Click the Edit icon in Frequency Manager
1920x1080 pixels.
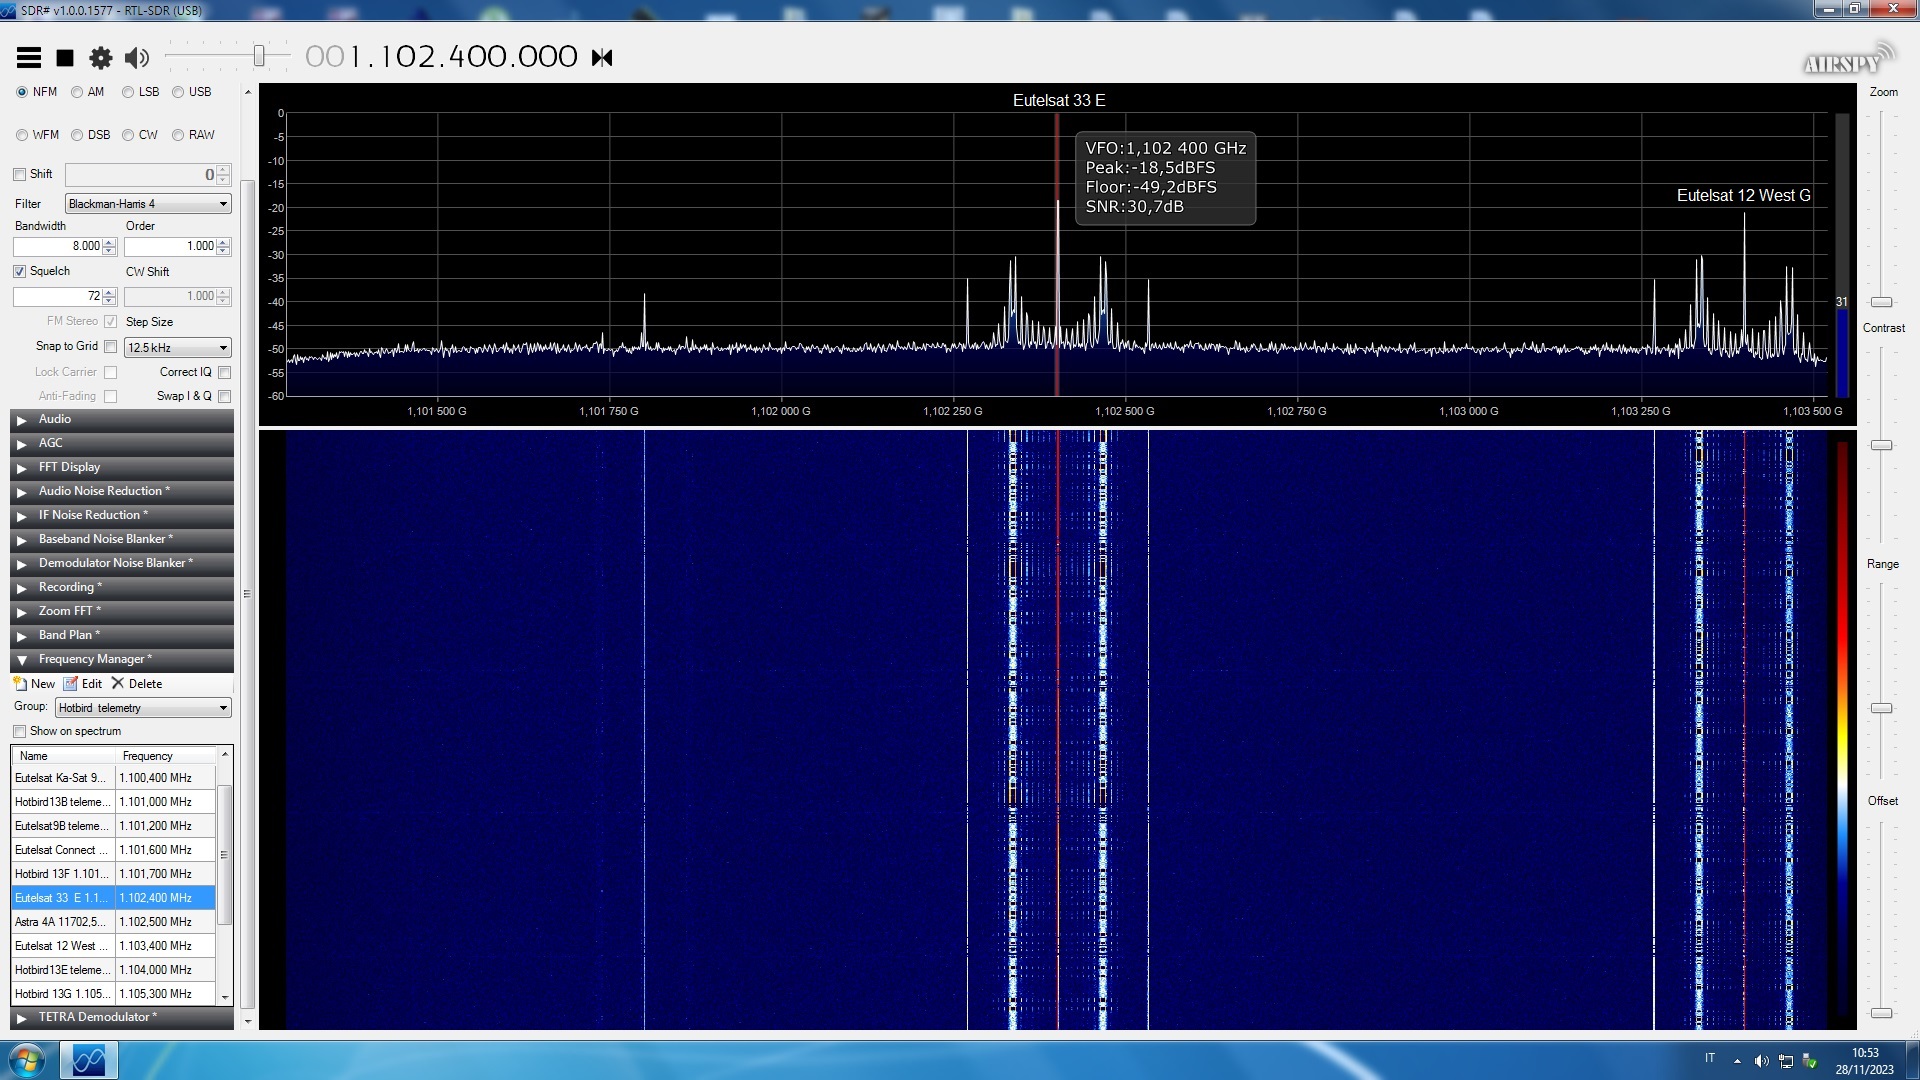[x=71, y=684]
